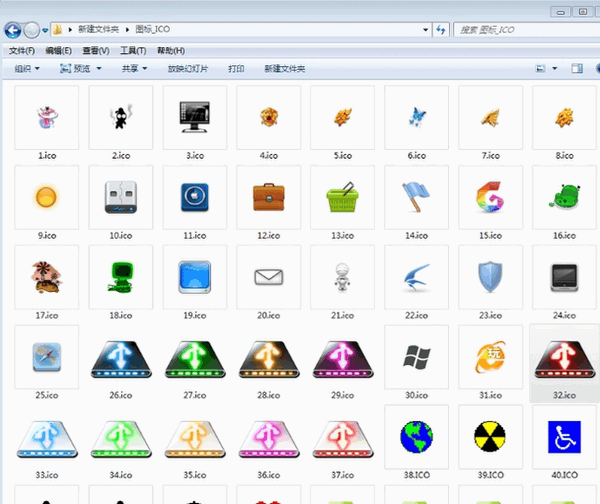
Task: Open the 查看(V) menu
Action: (97, 50)
